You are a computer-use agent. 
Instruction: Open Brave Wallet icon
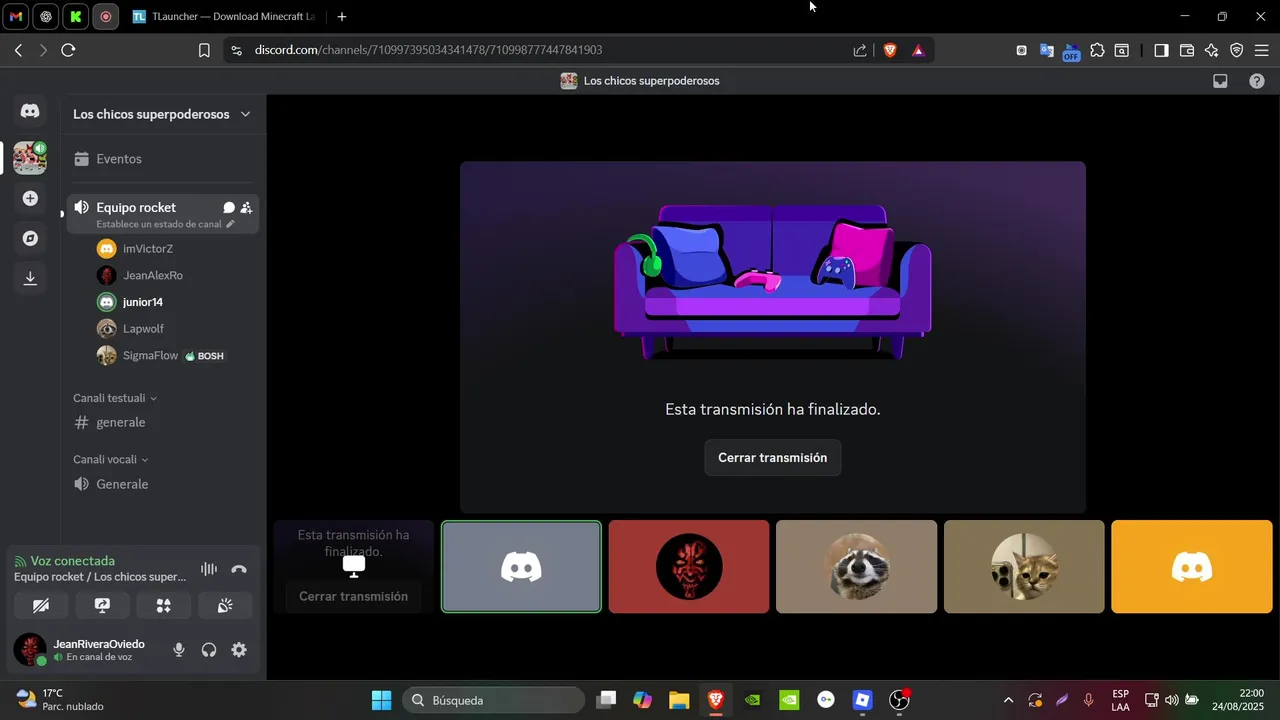[x=1187, y=50]
